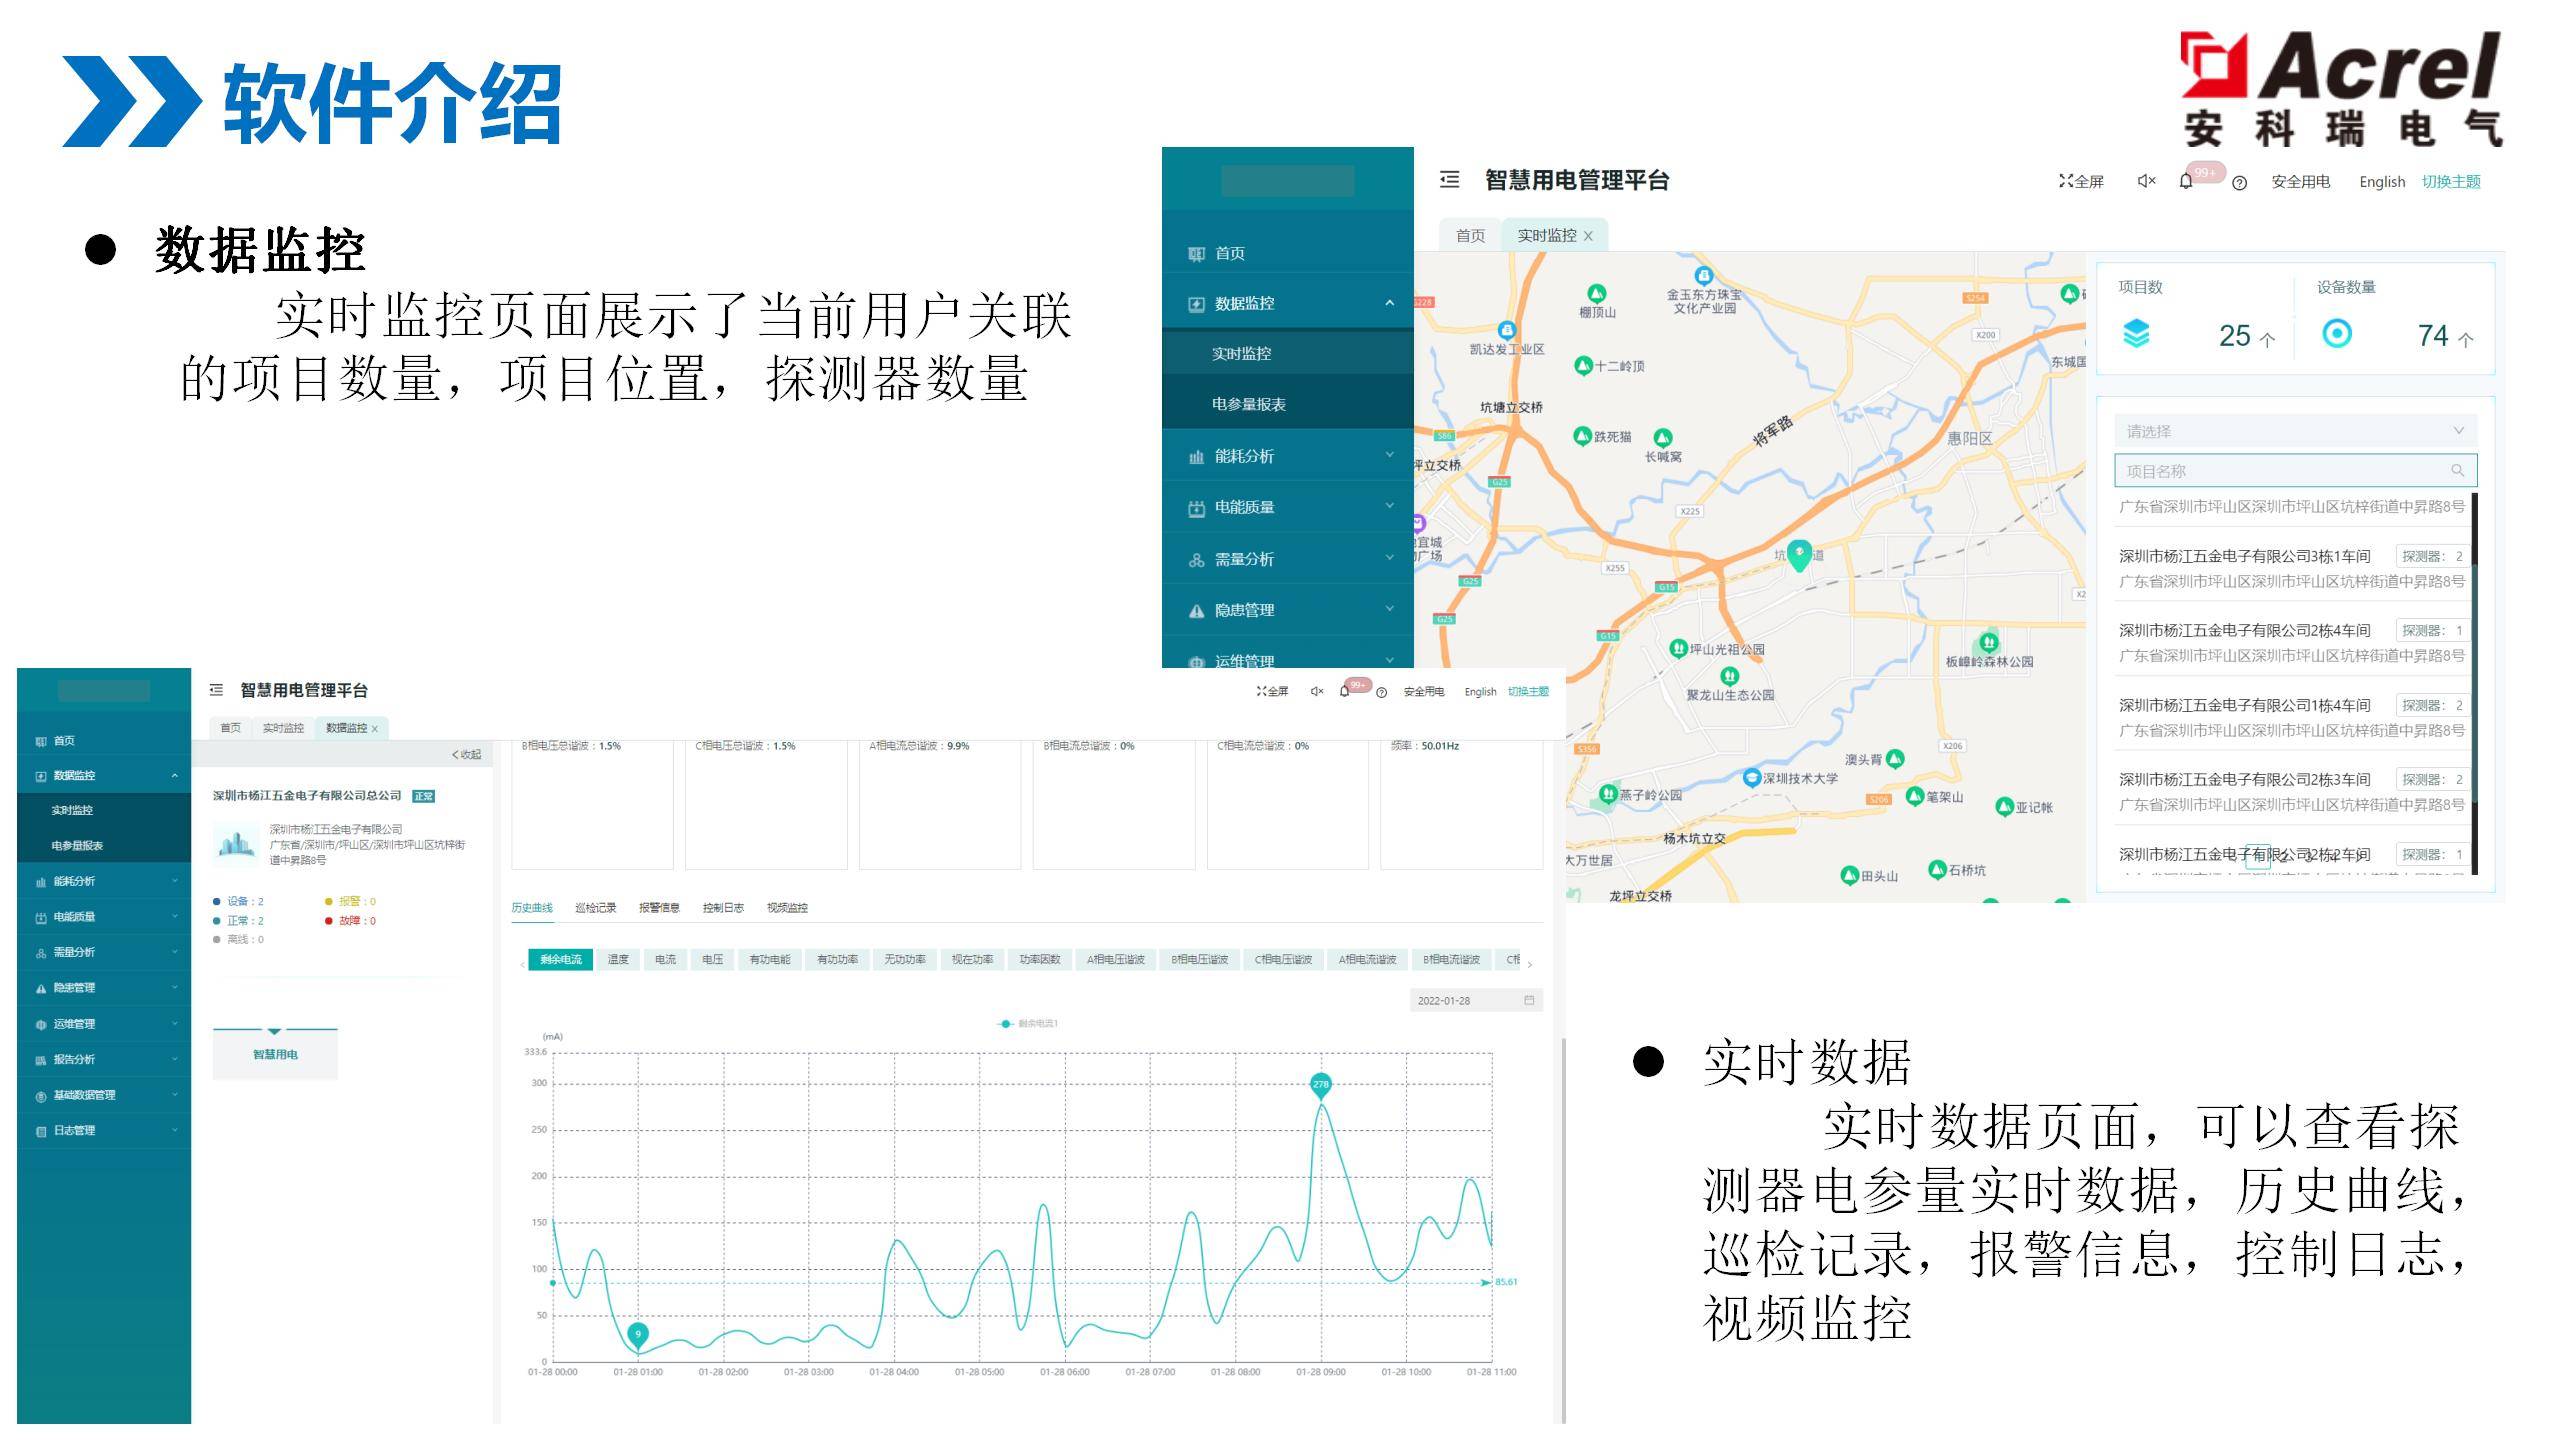Click the help question mark icon in top header
The image size is (2560, 1440).
(x=2239, y=183)
